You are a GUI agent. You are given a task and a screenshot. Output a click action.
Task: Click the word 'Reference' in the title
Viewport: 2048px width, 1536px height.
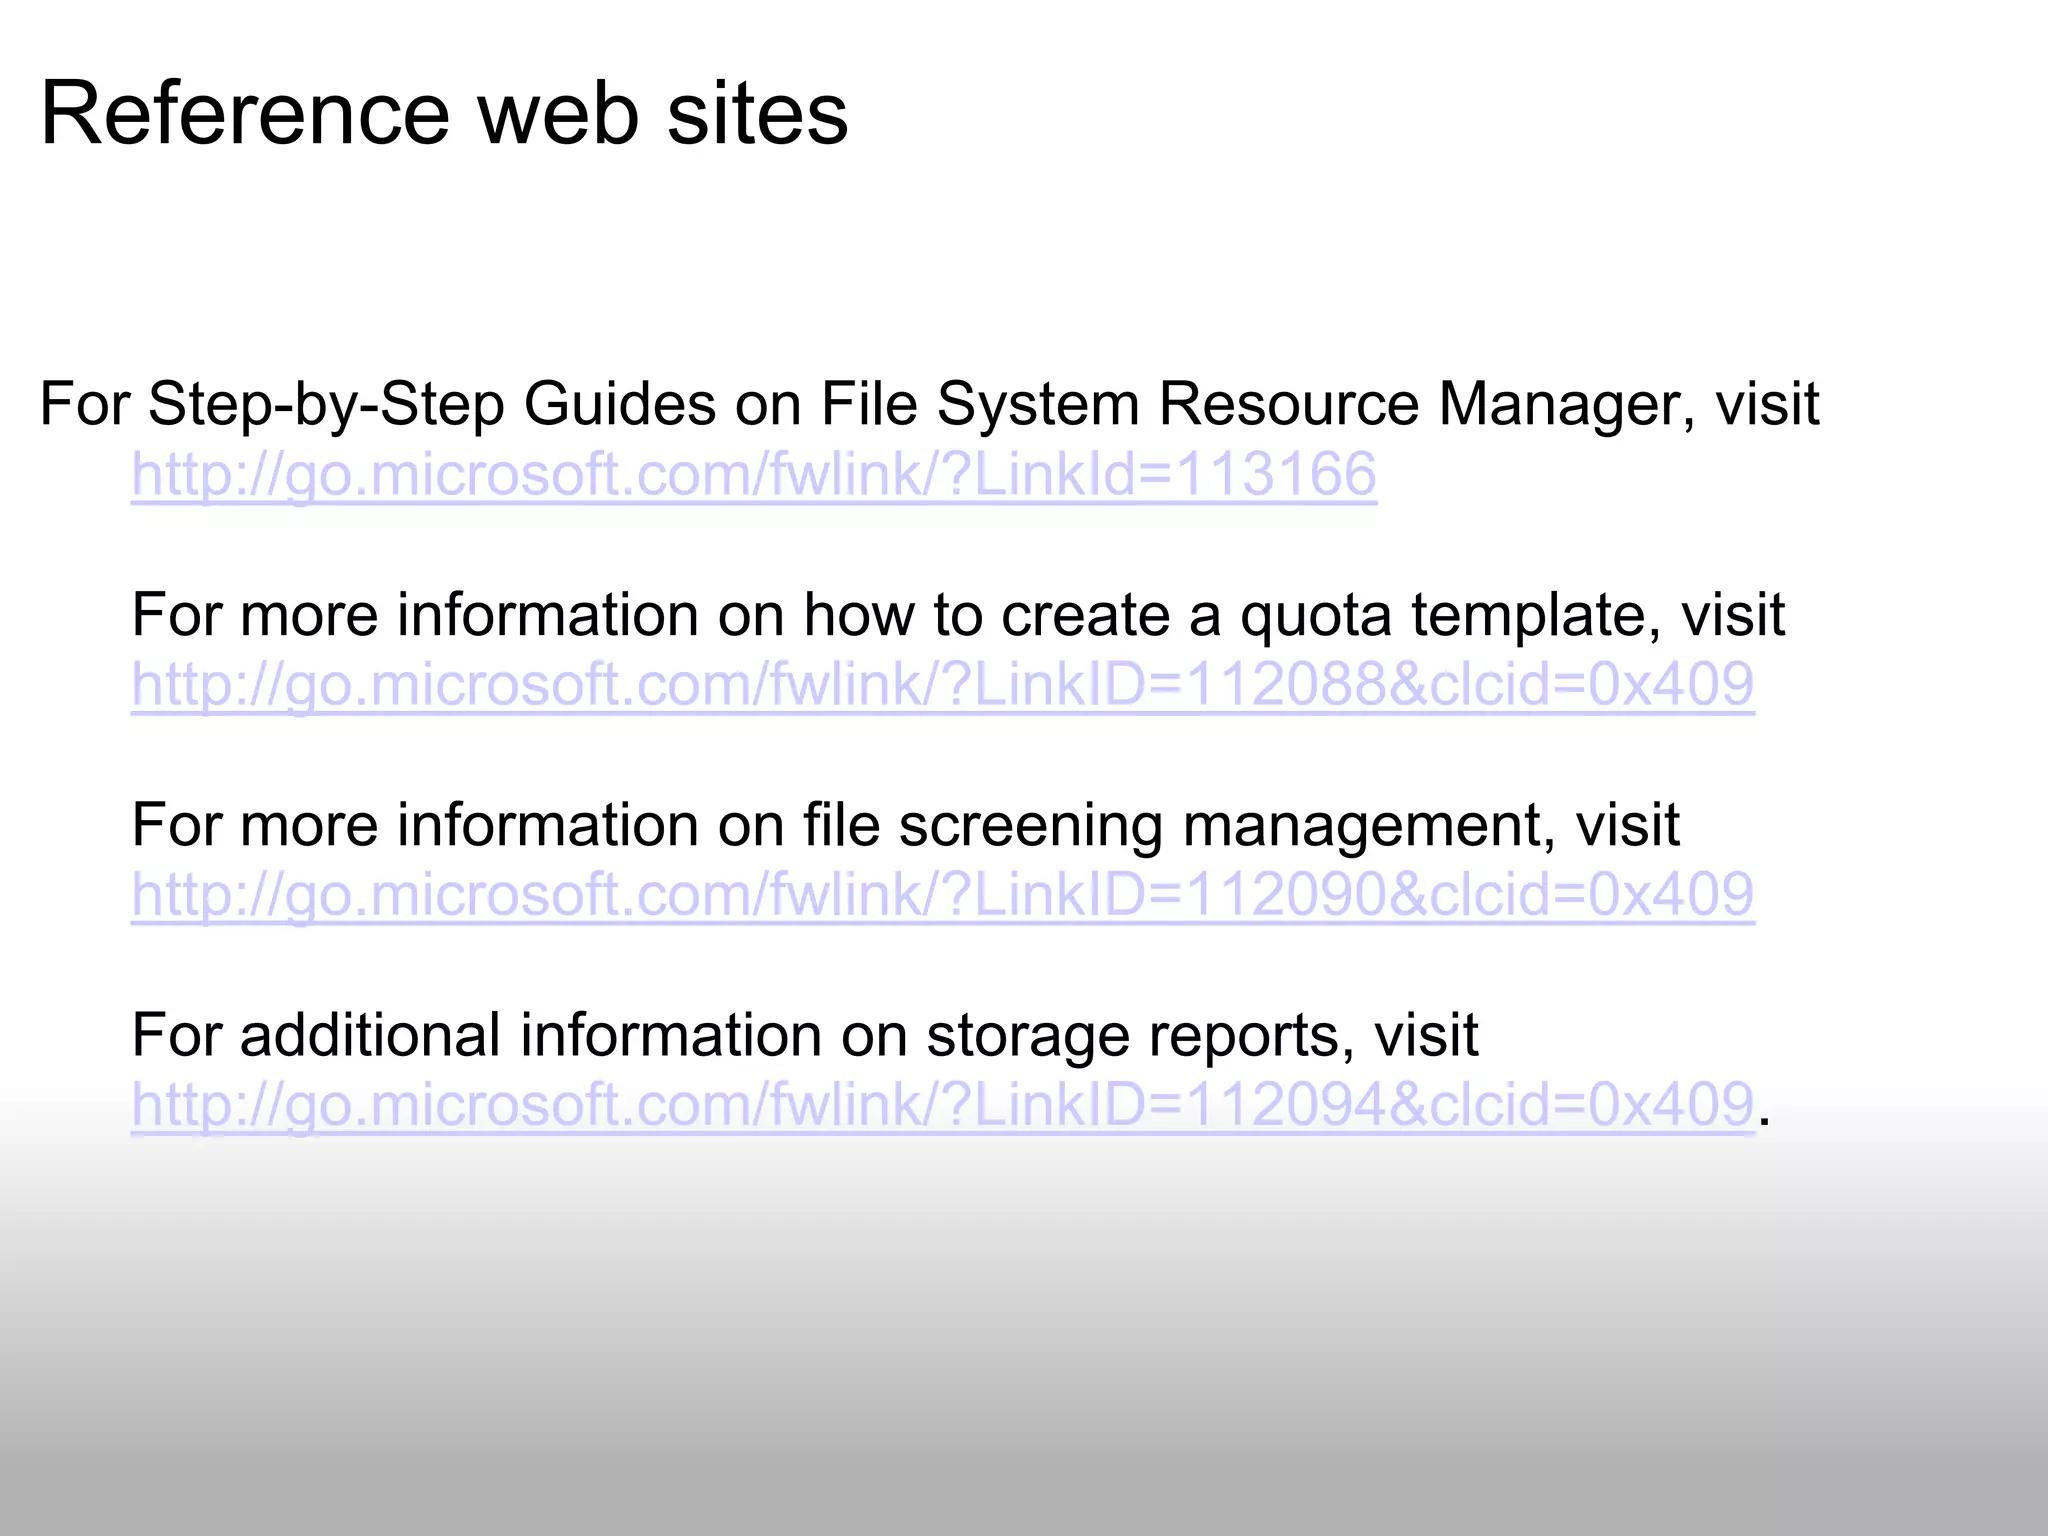pos(245,113)
